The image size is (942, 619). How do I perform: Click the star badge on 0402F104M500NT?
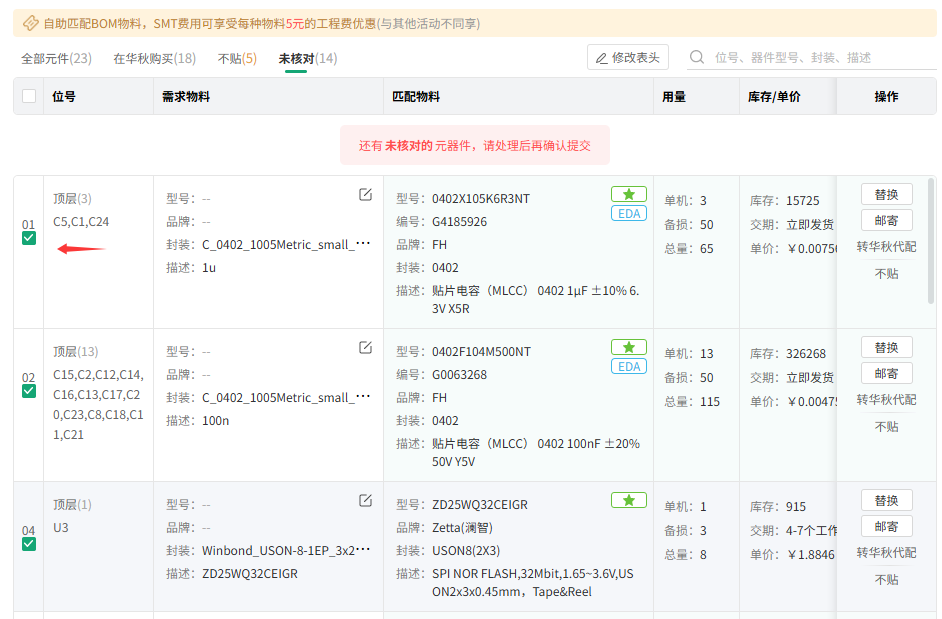click(628, 347)
